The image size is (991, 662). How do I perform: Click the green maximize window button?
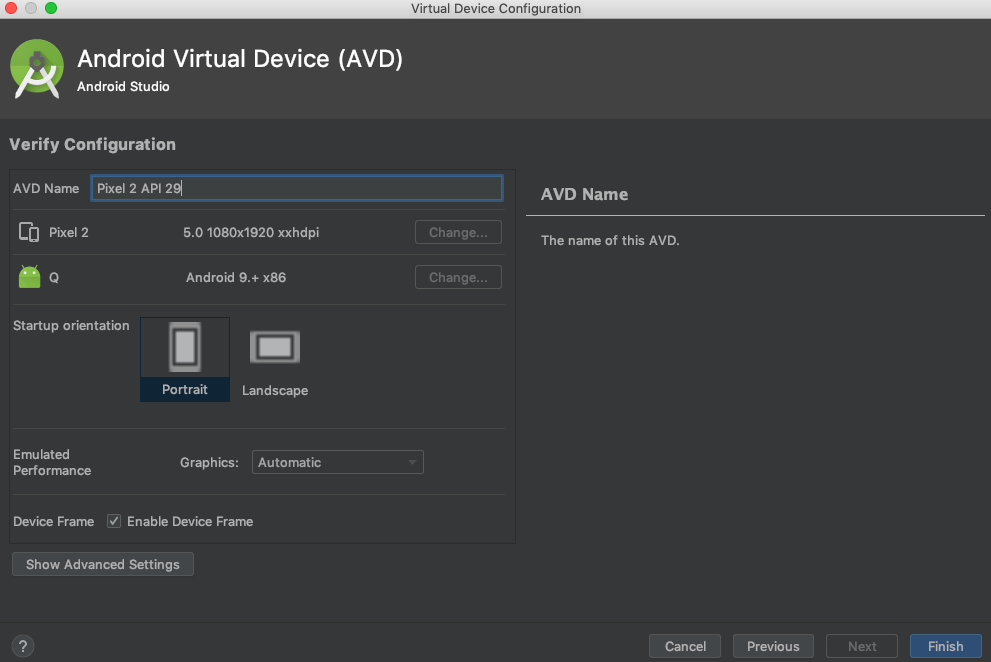tap(51, 8)
